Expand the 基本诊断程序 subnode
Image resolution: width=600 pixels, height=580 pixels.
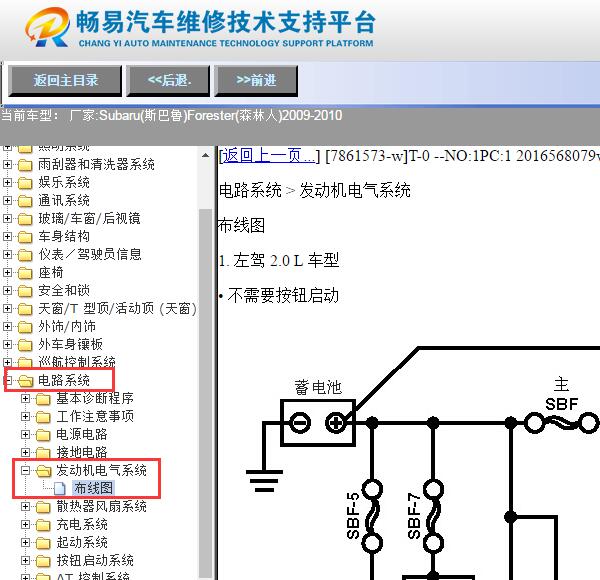click(x=25, y=399)
